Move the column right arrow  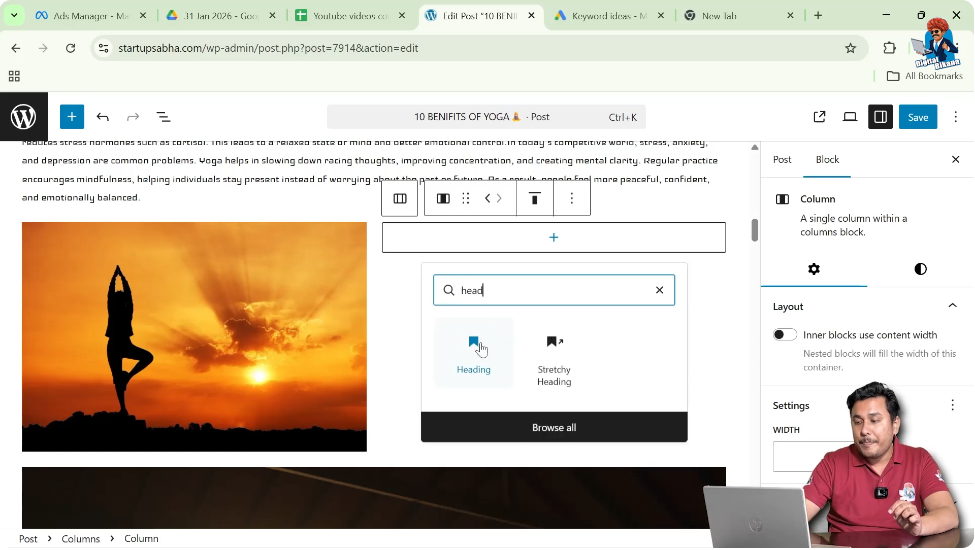499,198
